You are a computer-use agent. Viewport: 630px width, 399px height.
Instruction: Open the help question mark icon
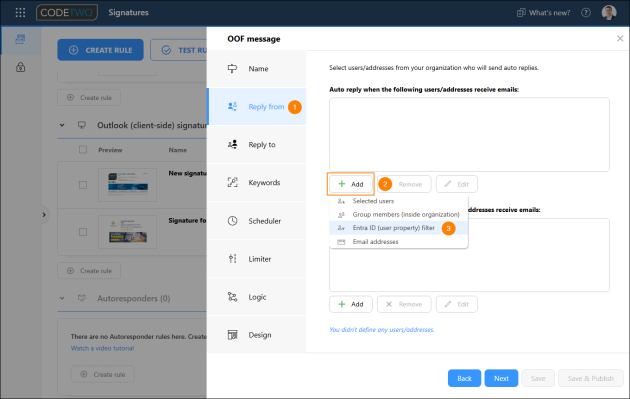(586, 13)
